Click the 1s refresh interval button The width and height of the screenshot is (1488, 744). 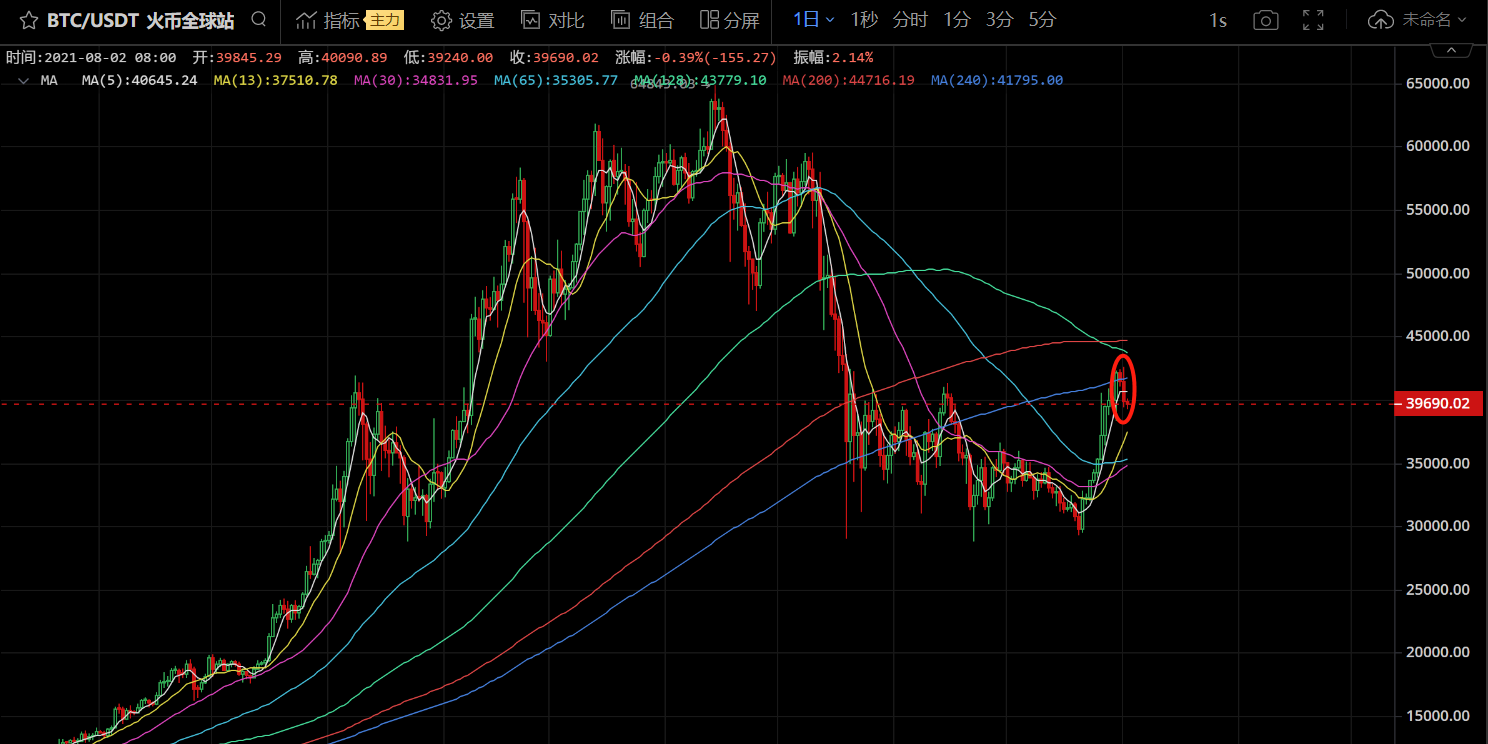(1218, 20)
